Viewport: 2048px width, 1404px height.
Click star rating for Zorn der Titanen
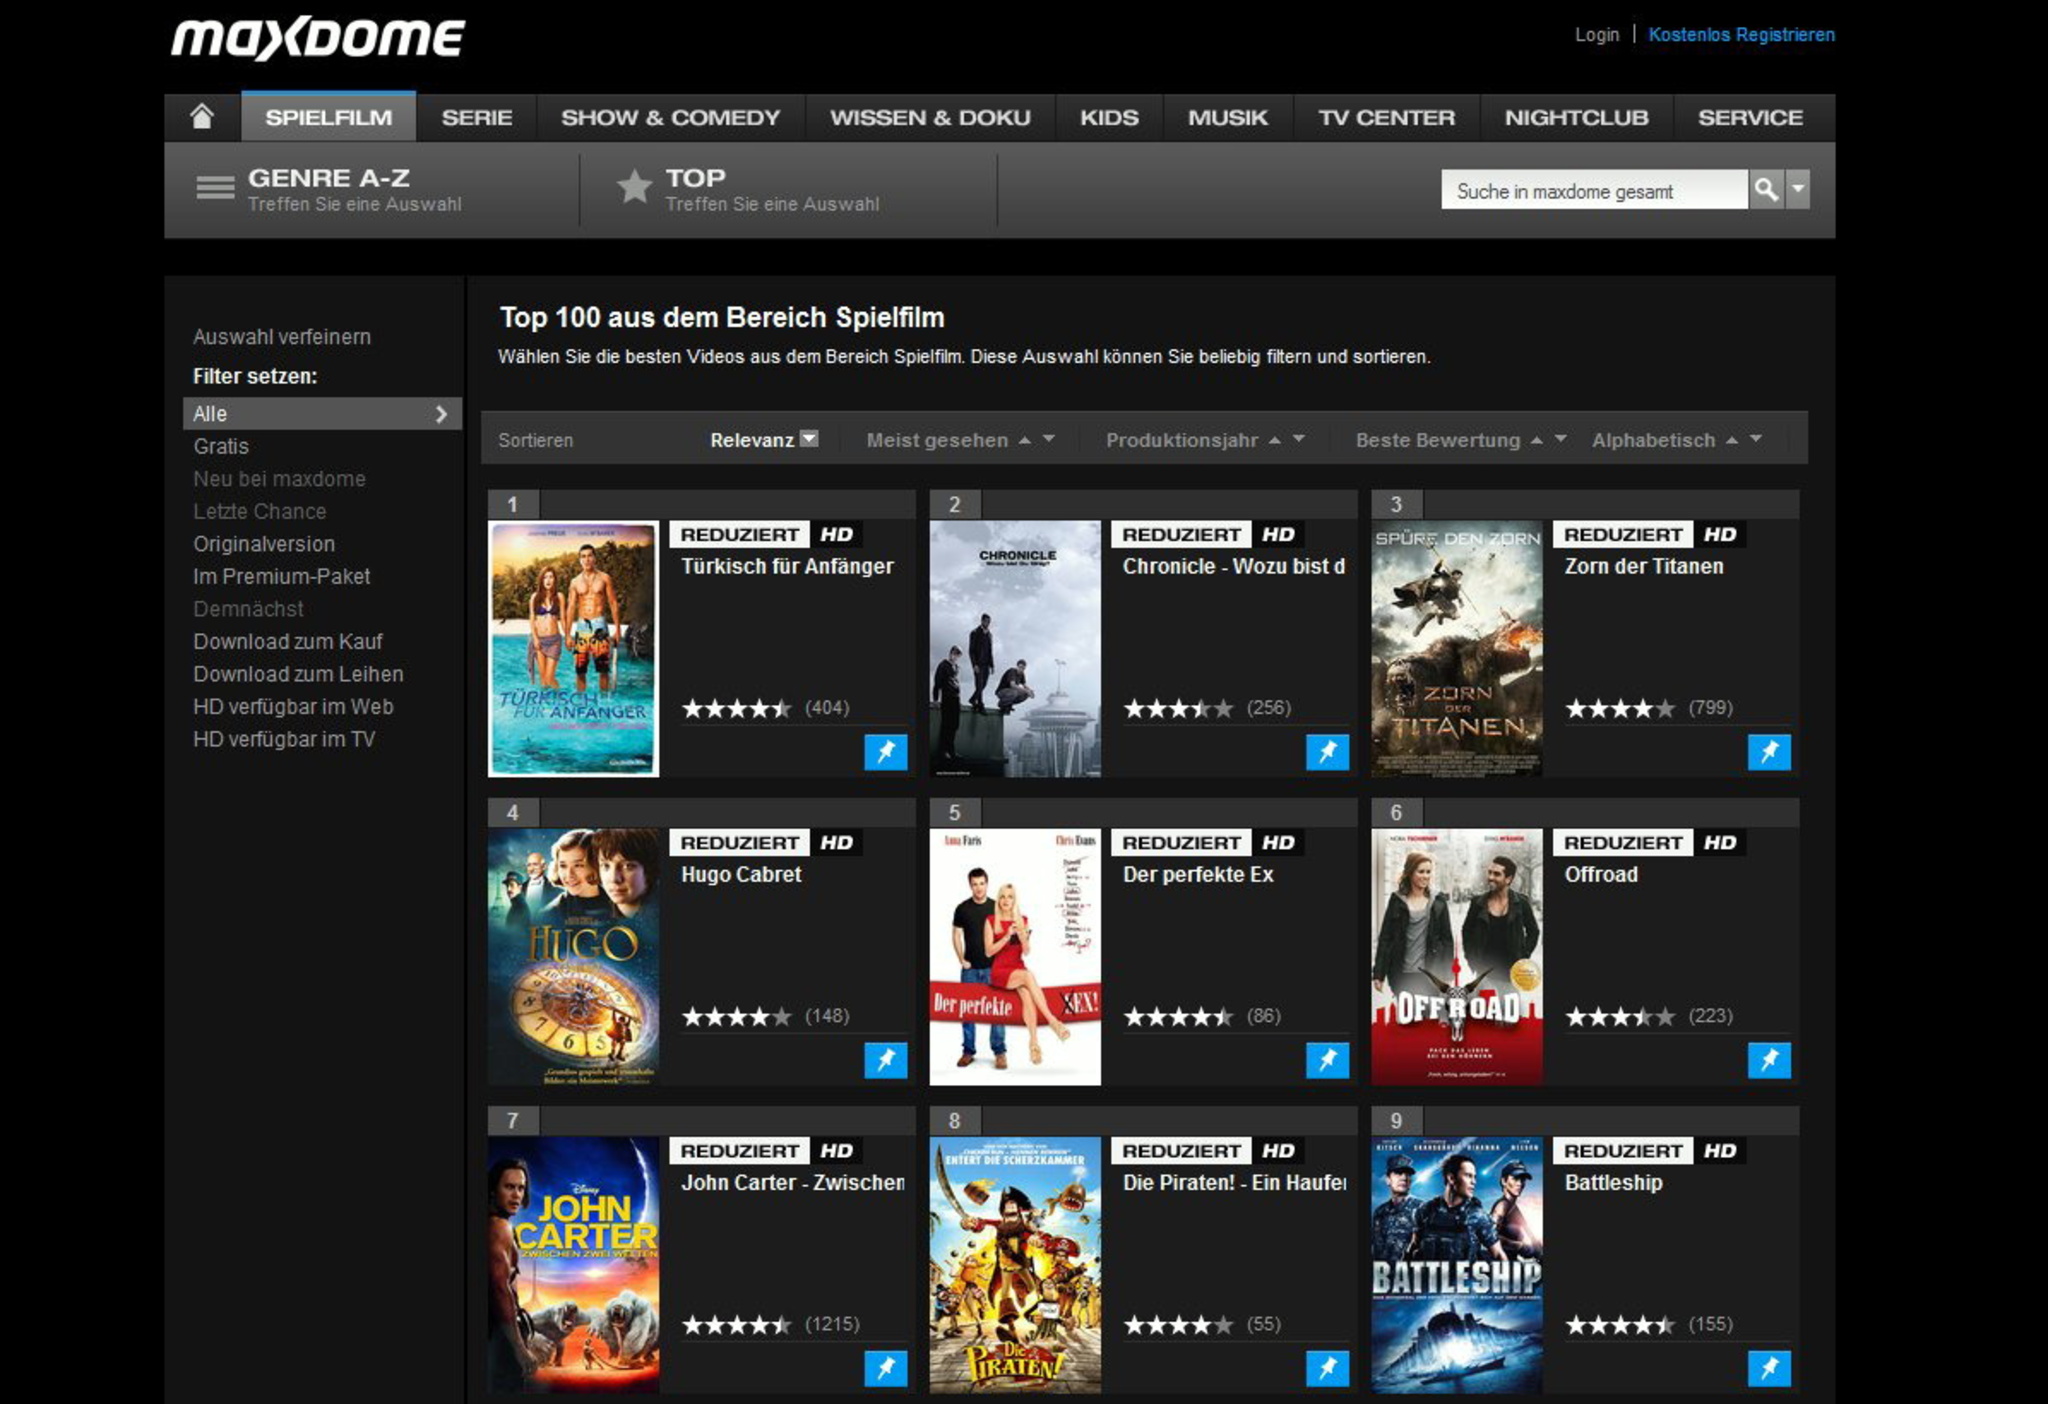click(x=1619, y=709)
